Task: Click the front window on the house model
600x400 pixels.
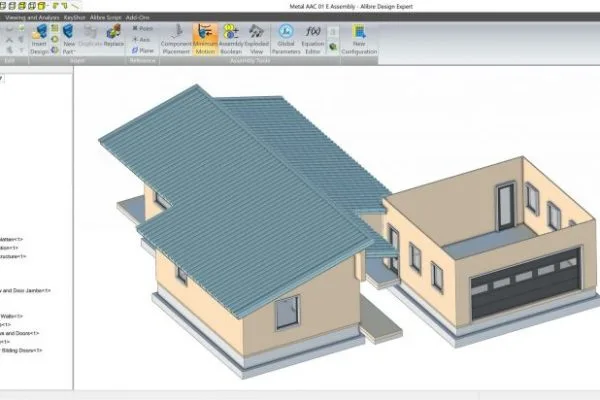Action: coord(287,312)
